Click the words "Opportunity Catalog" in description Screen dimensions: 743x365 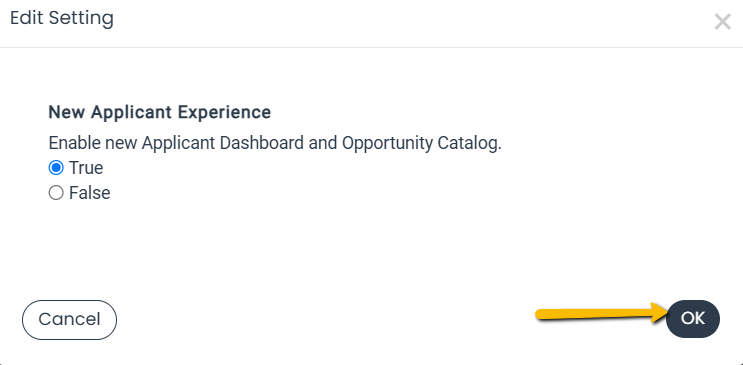pyautogui.click(x=421, y=143)
